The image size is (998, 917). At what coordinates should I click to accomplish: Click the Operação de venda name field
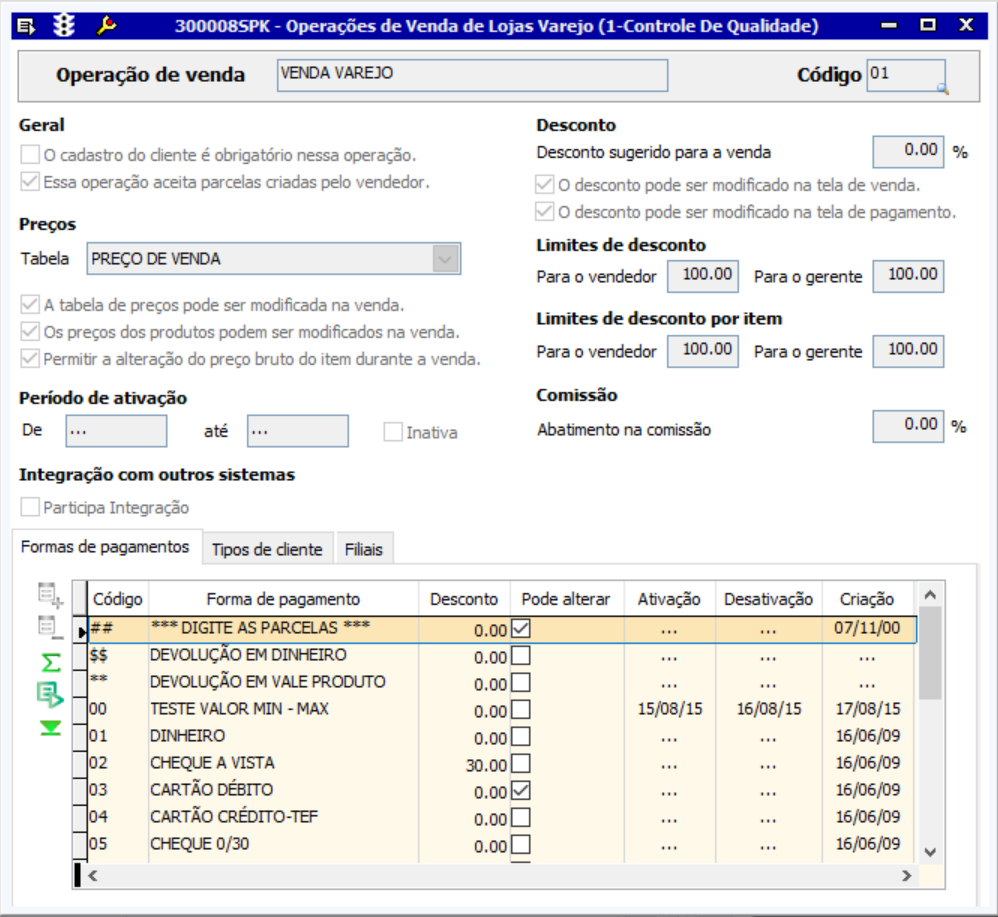point(472,75)
